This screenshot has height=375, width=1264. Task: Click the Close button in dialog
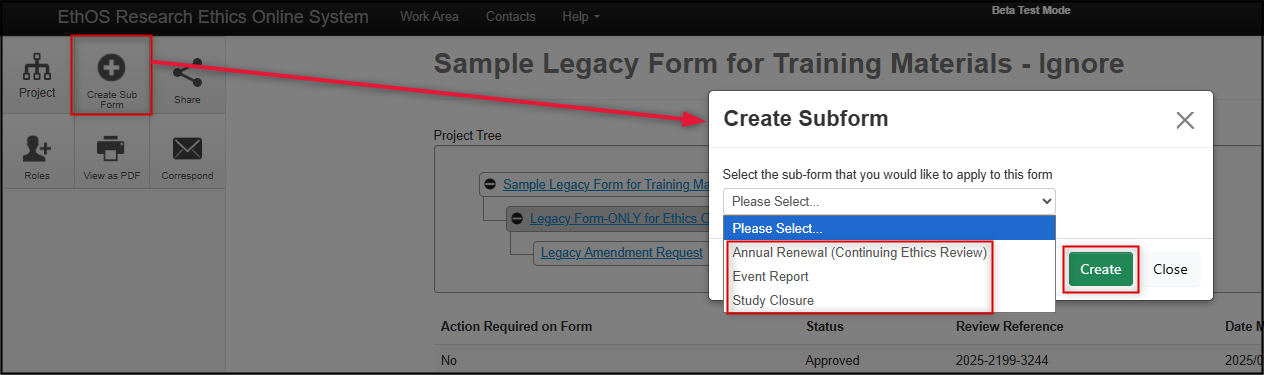pos(1170,269)
